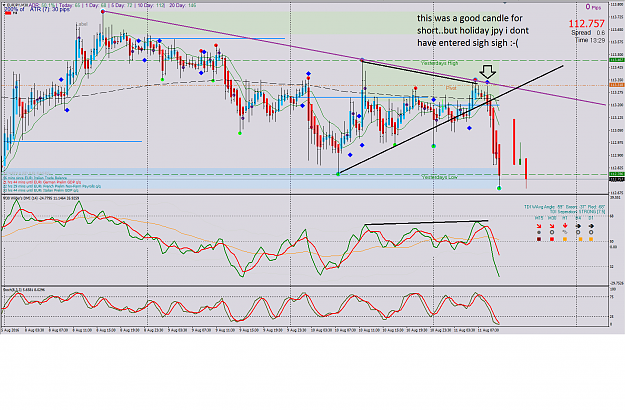
Task: Select the long black rising trendline
Action: coord(450,120)
